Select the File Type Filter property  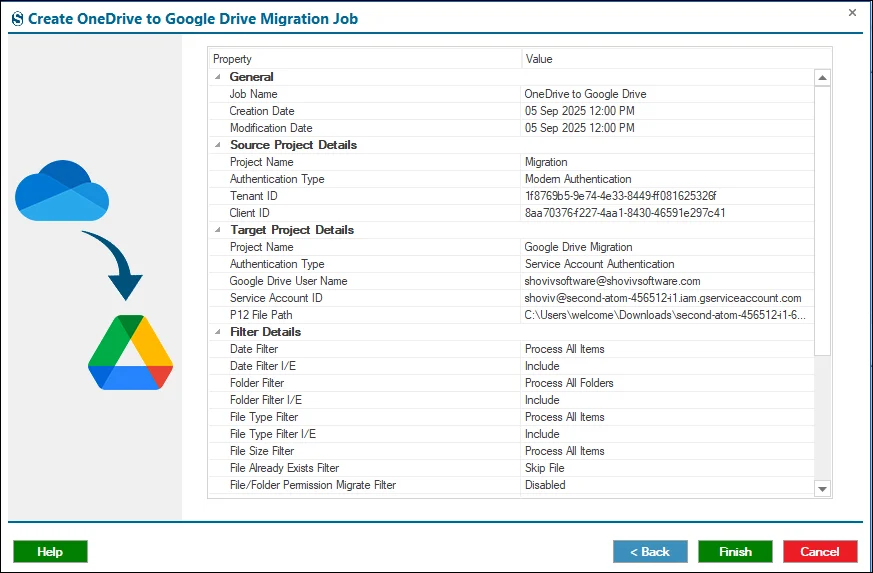pos(264,417)
